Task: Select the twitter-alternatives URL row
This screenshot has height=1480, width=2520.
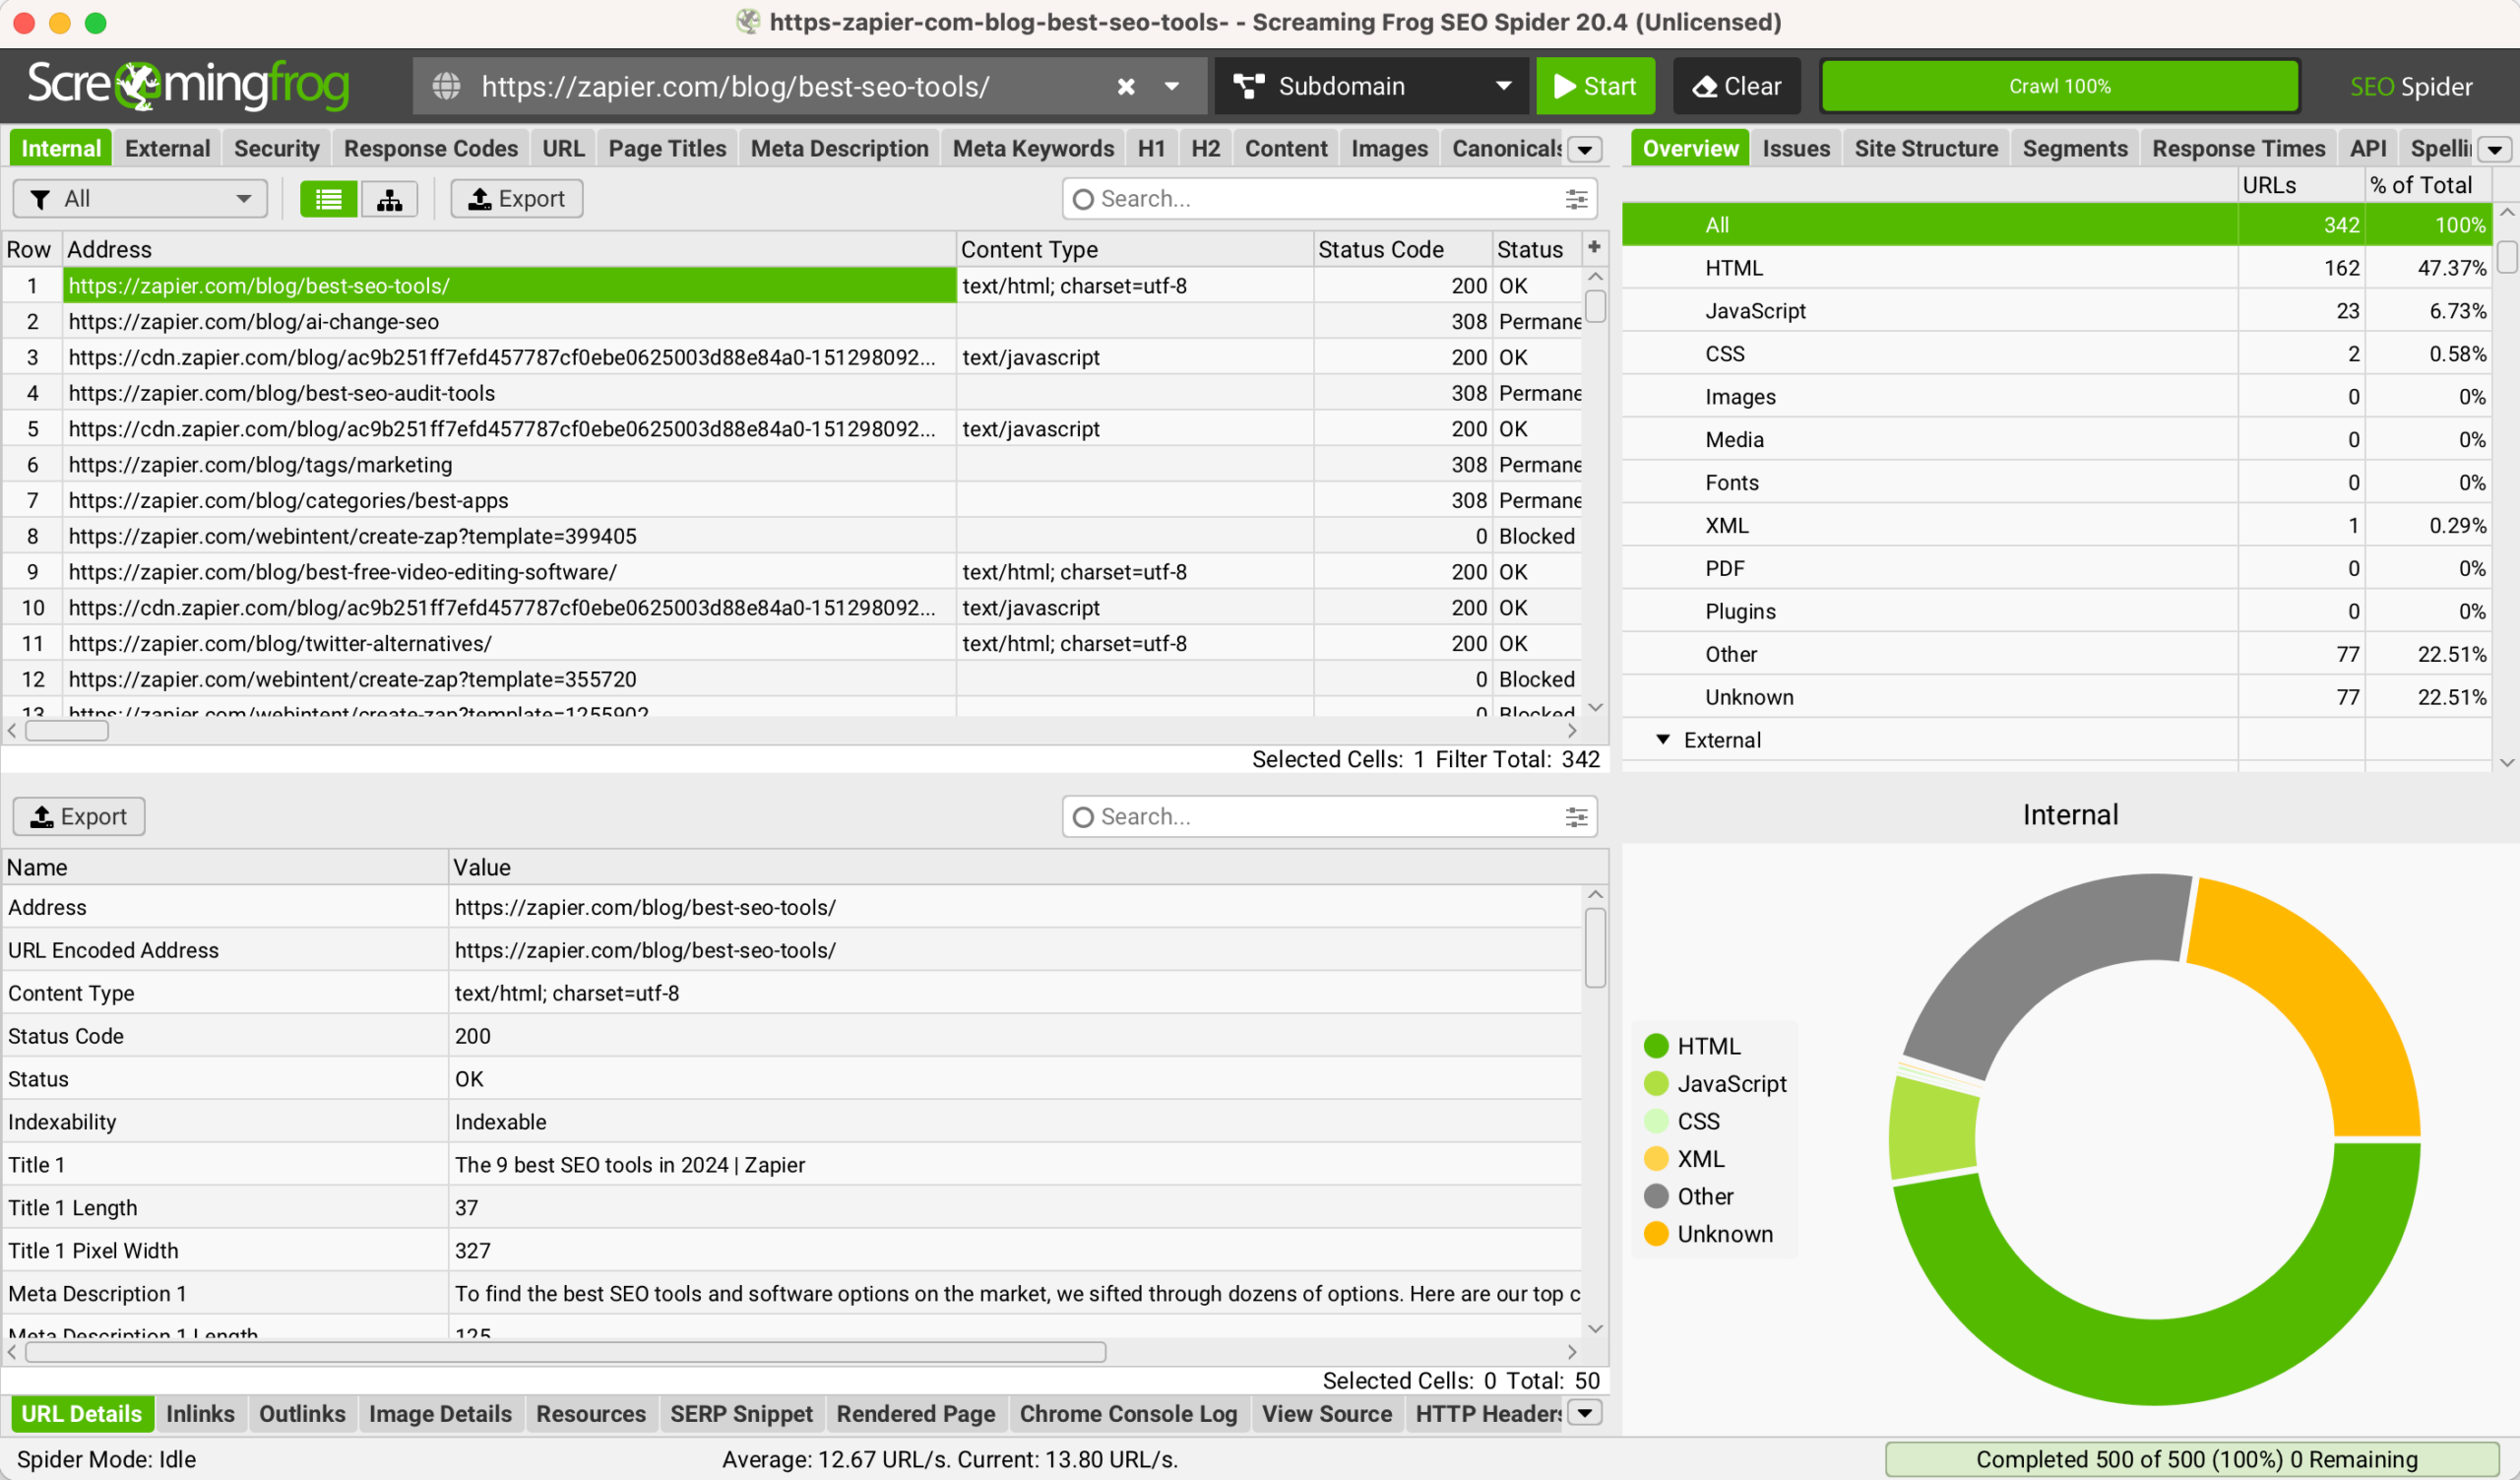Action: tap(280, 643)
